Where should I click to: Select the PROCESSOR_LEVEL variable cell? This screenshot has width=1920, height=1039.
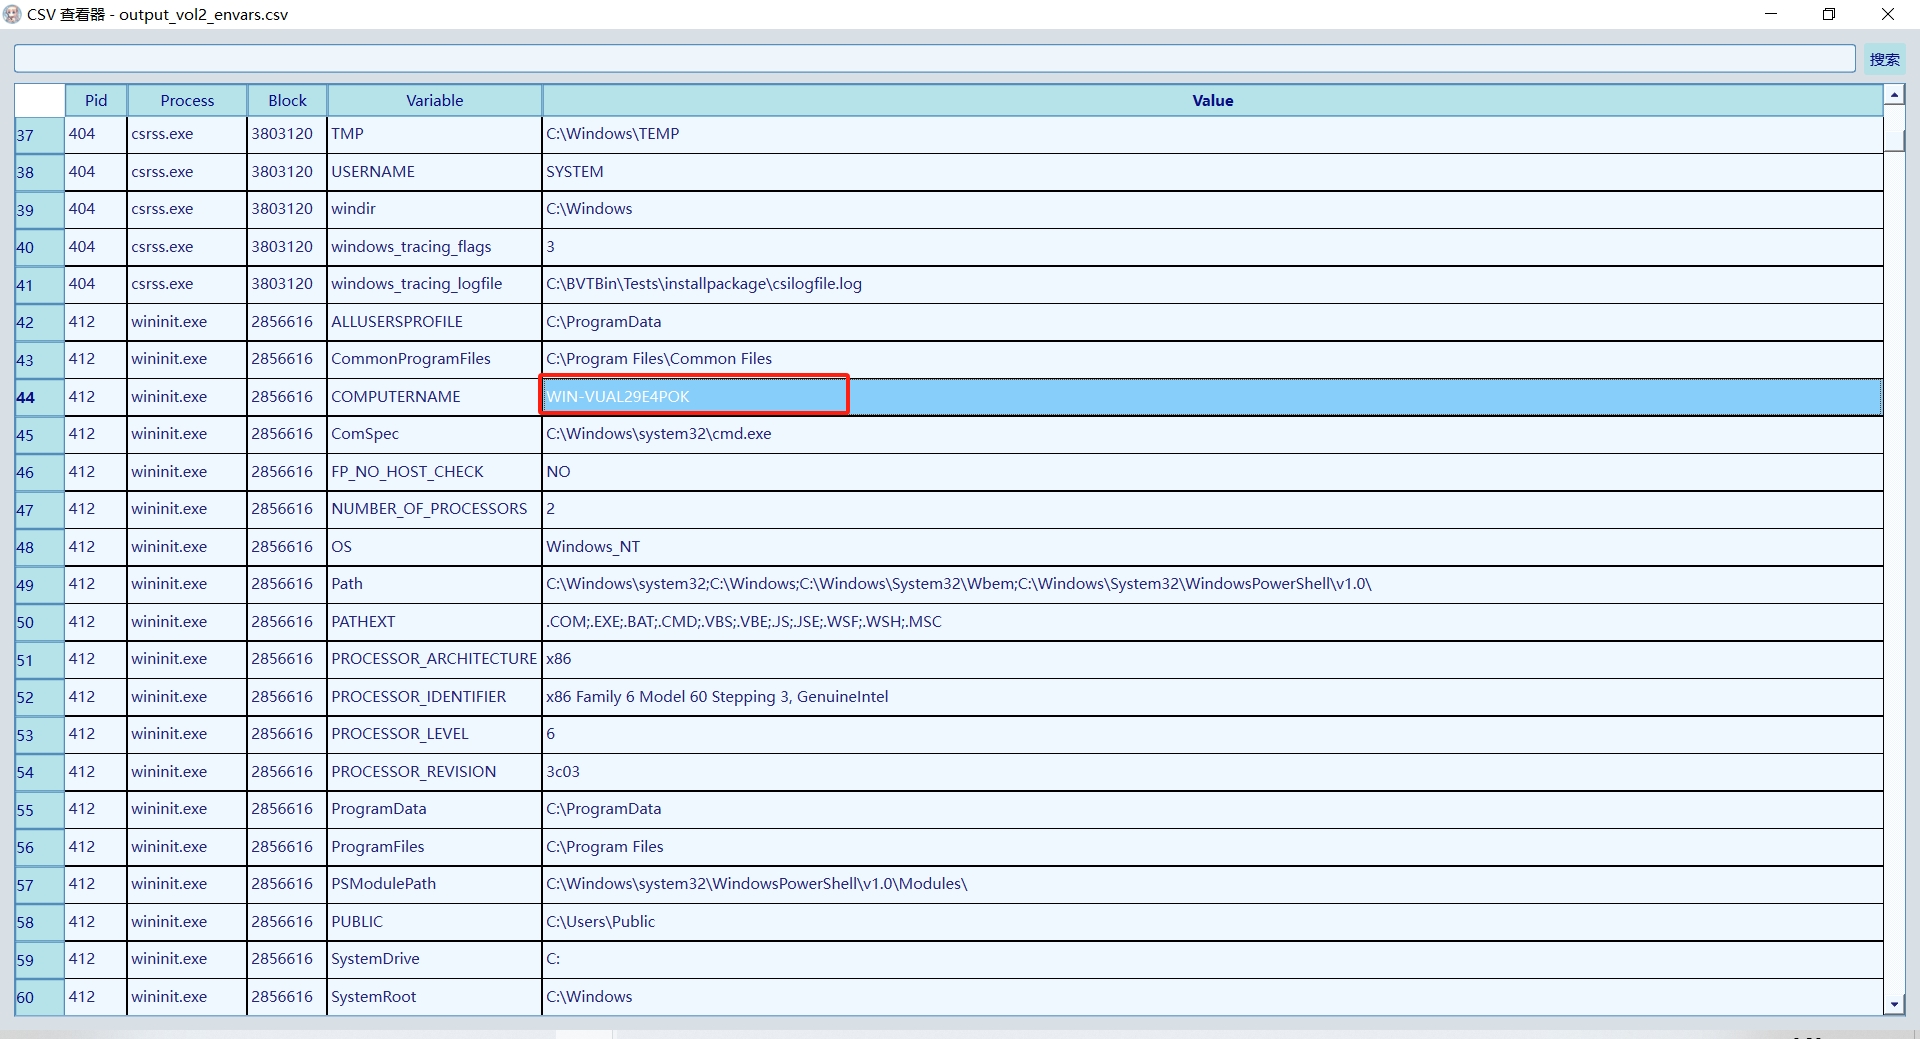pyautogui.click(x=434, y=734)
